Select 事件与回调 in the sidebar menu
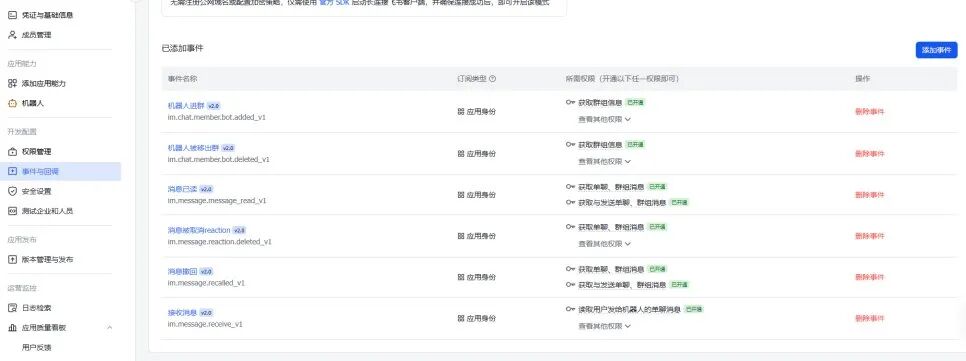Image resolution: width=966 pixels, height=361 pixels. (60, 171)
